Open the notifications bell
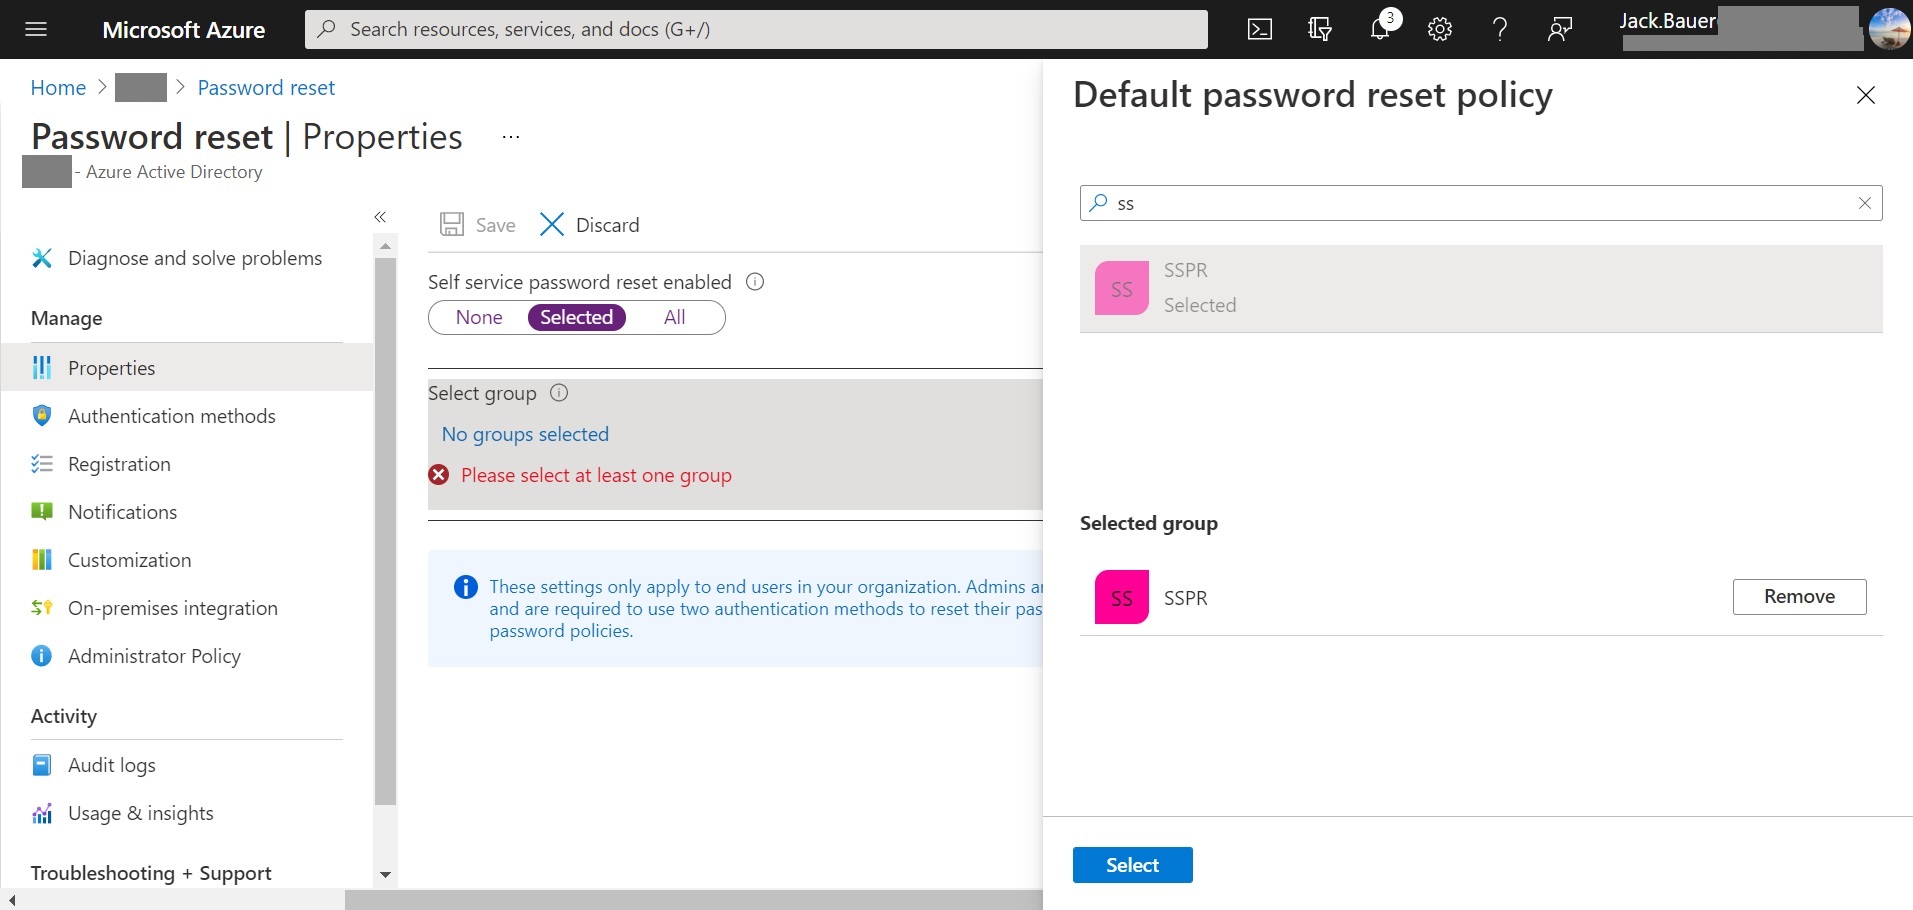 (1381, 28)
